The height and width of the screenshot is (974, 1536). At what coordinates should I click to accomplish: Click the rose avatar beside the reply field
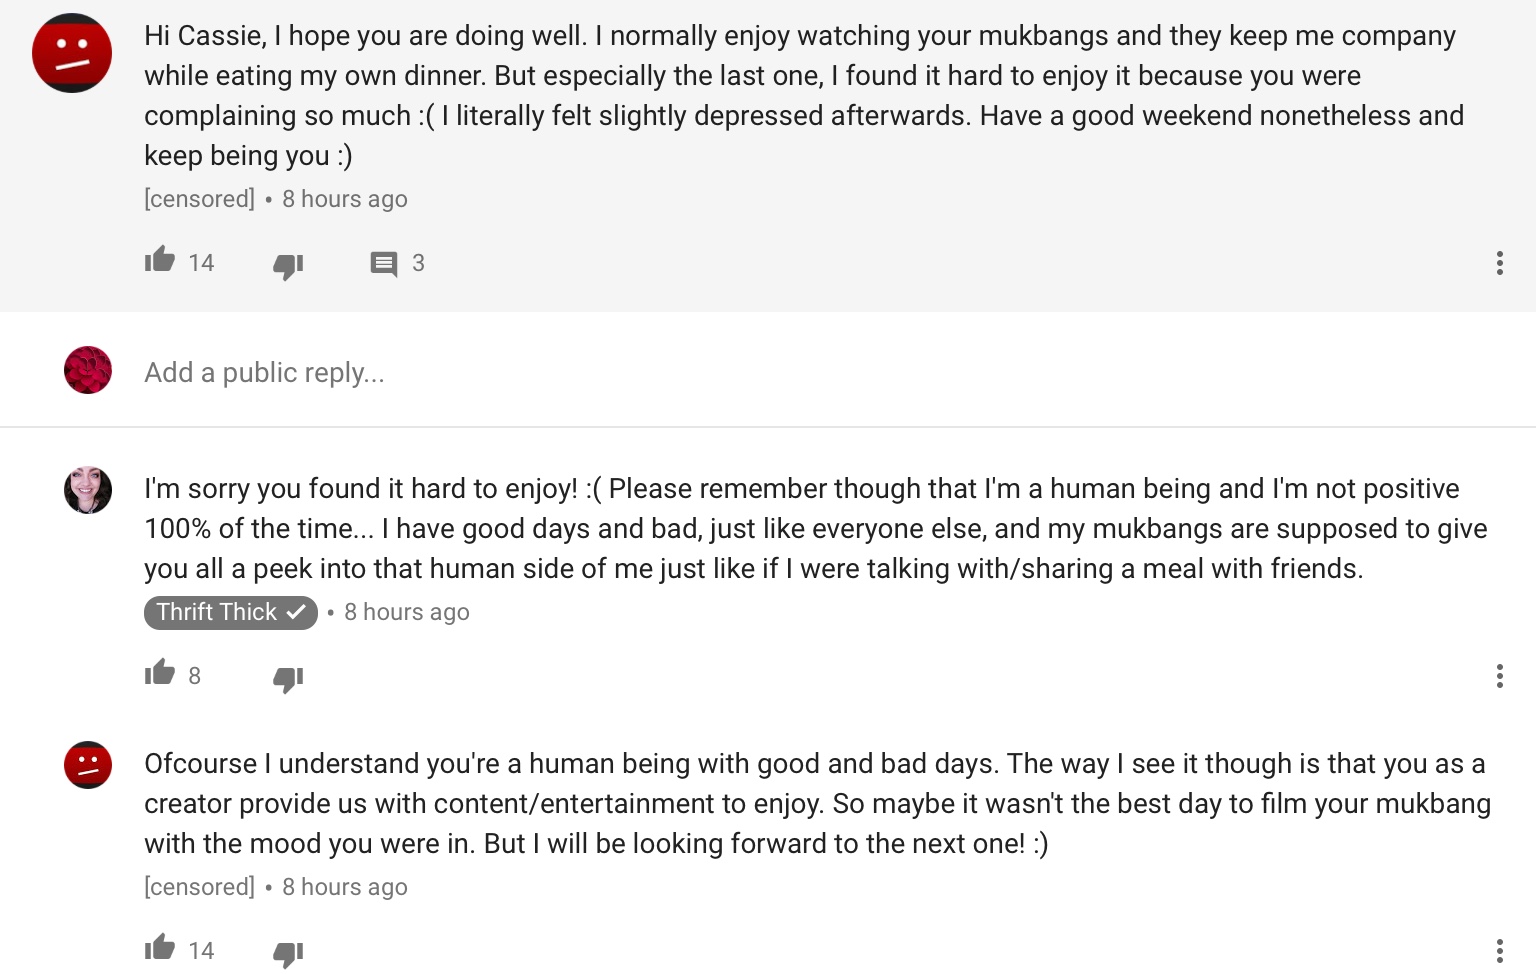coord(88,370)
